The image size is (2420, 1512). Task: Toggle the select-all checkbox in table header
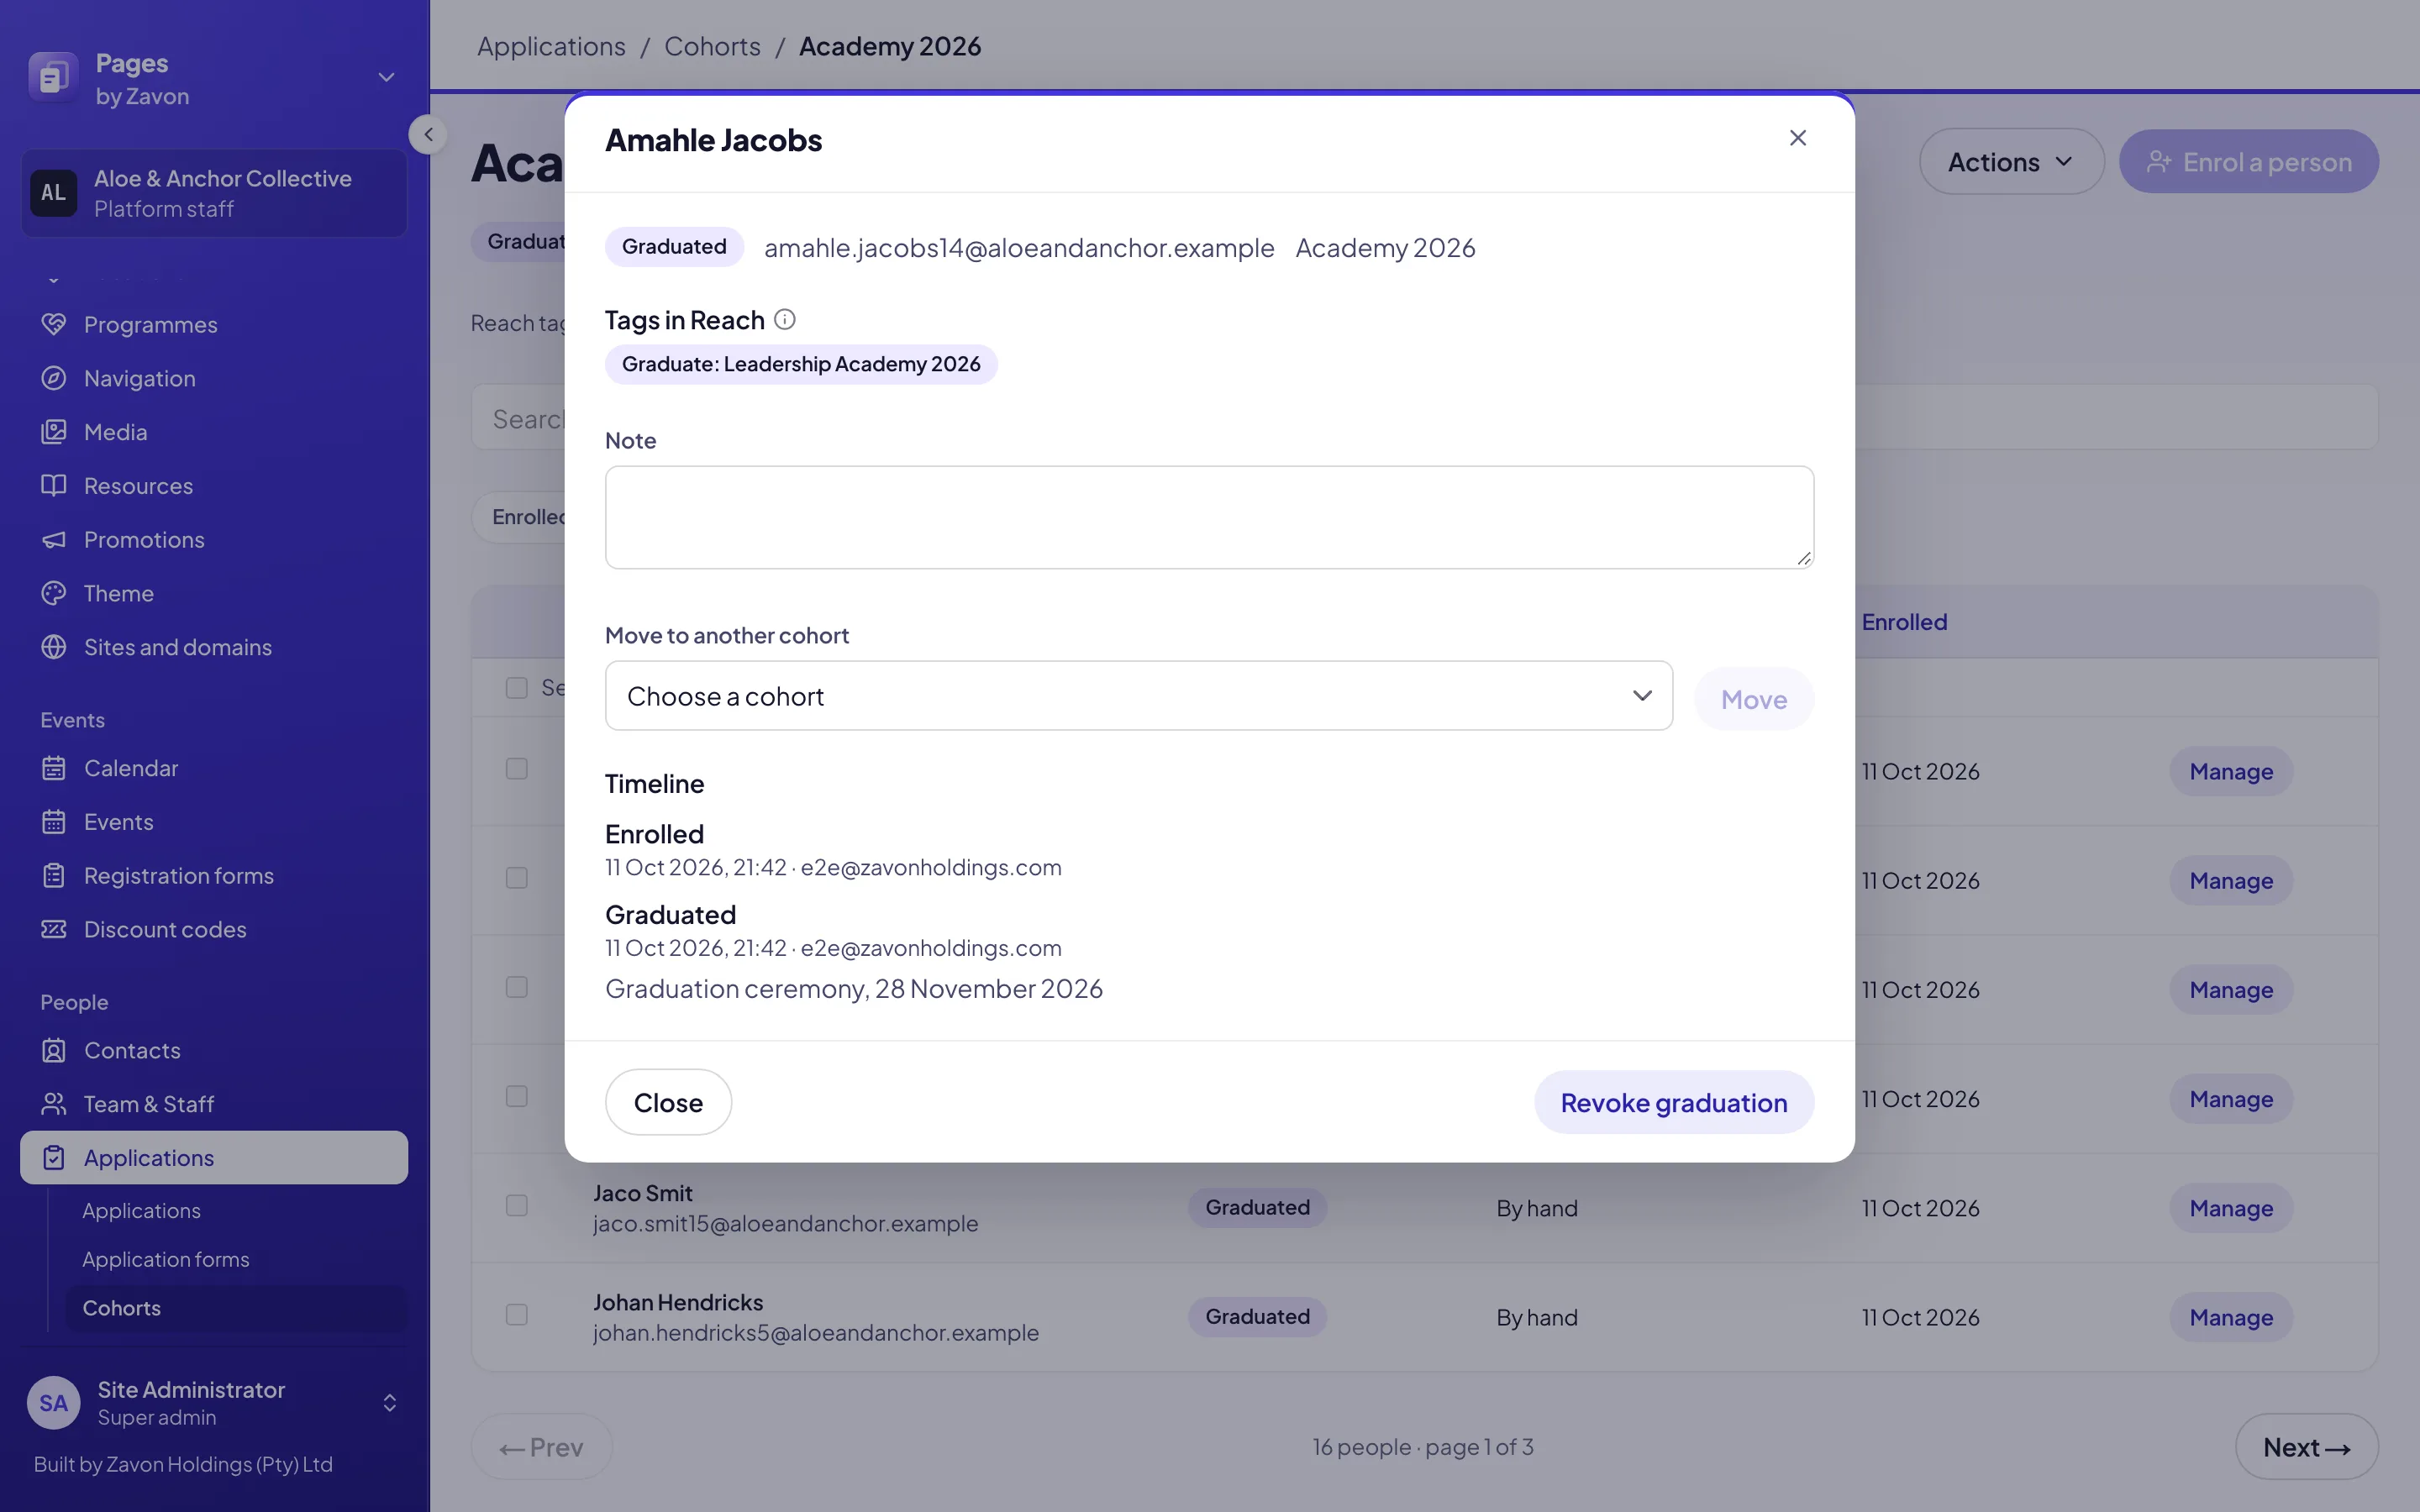516,688
